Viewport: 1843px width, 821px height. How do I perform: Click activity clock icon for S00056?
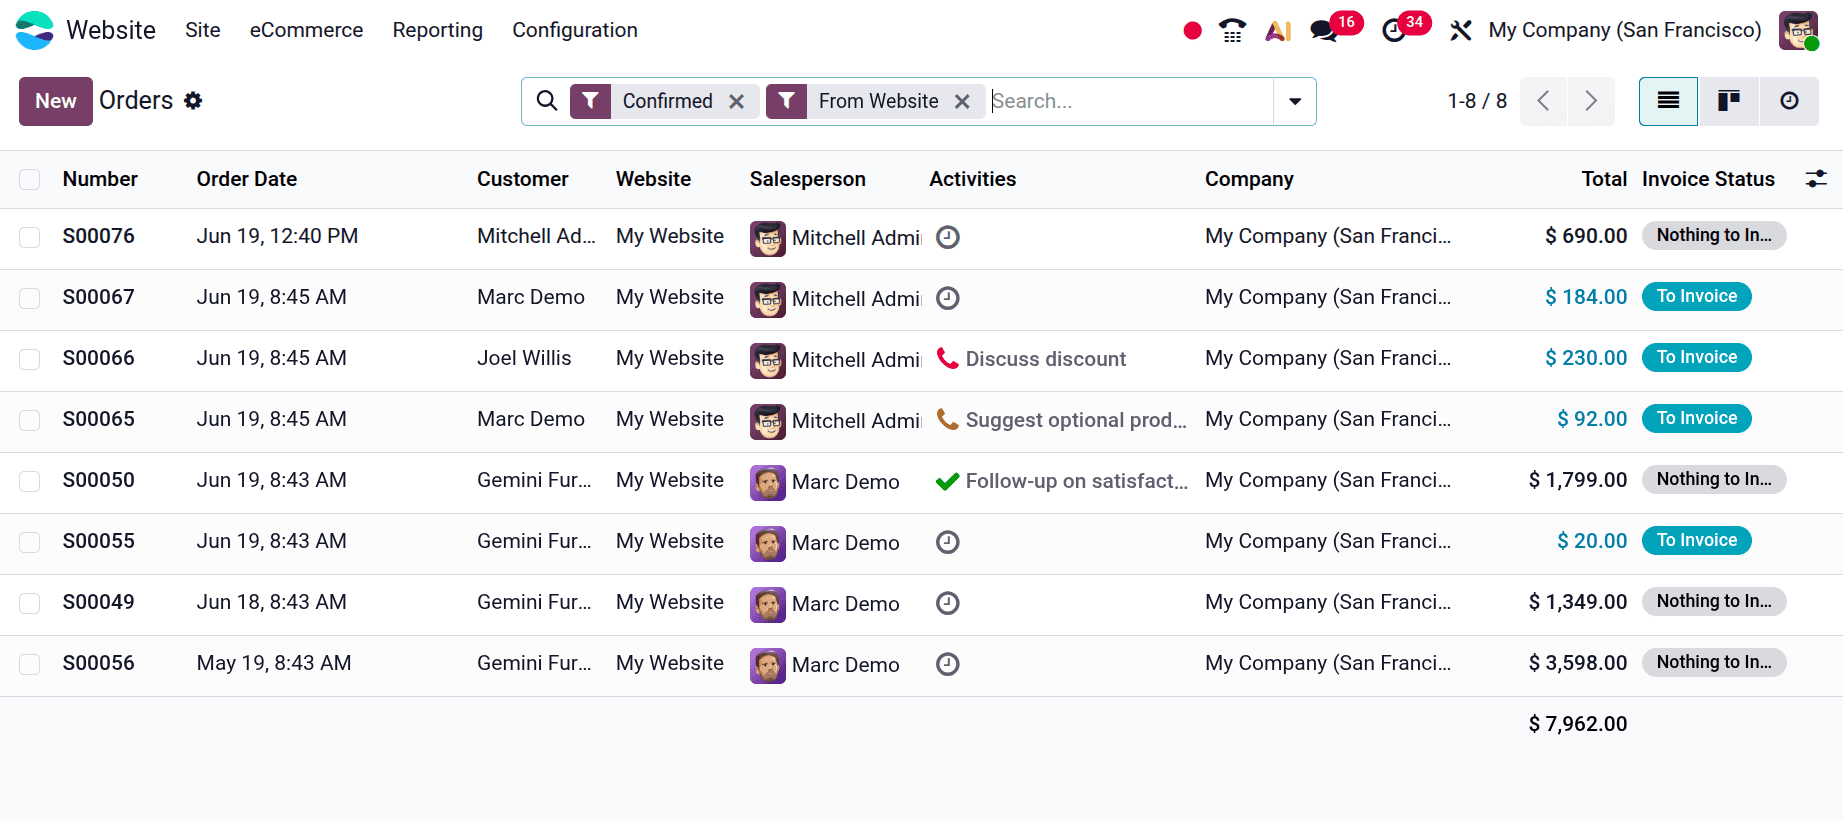[x=948, y=664]
